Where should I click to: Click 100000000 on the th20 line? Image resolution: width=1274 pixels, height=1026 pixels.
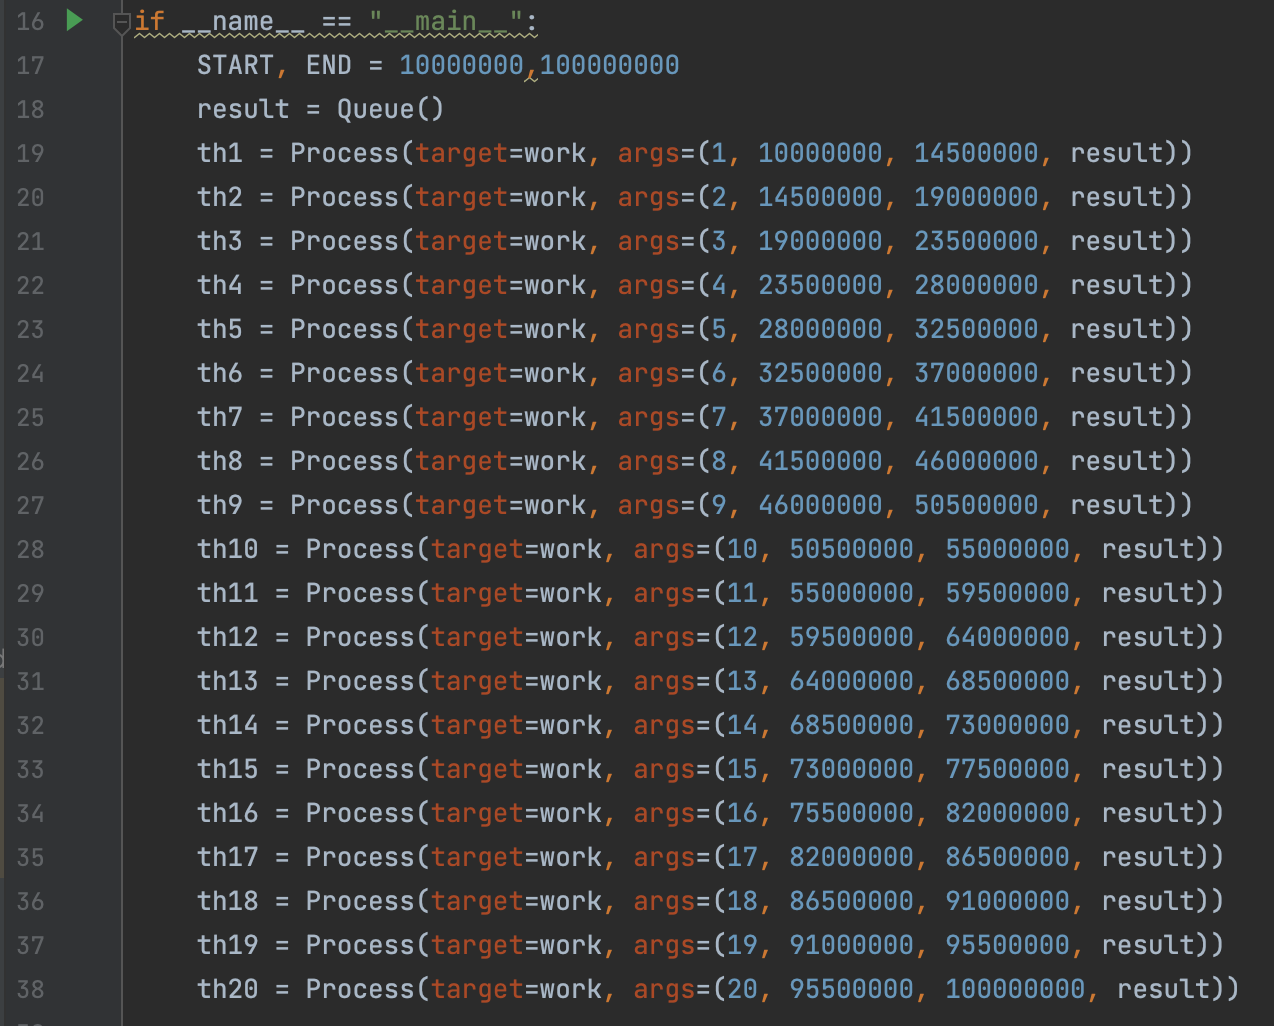1016,990
